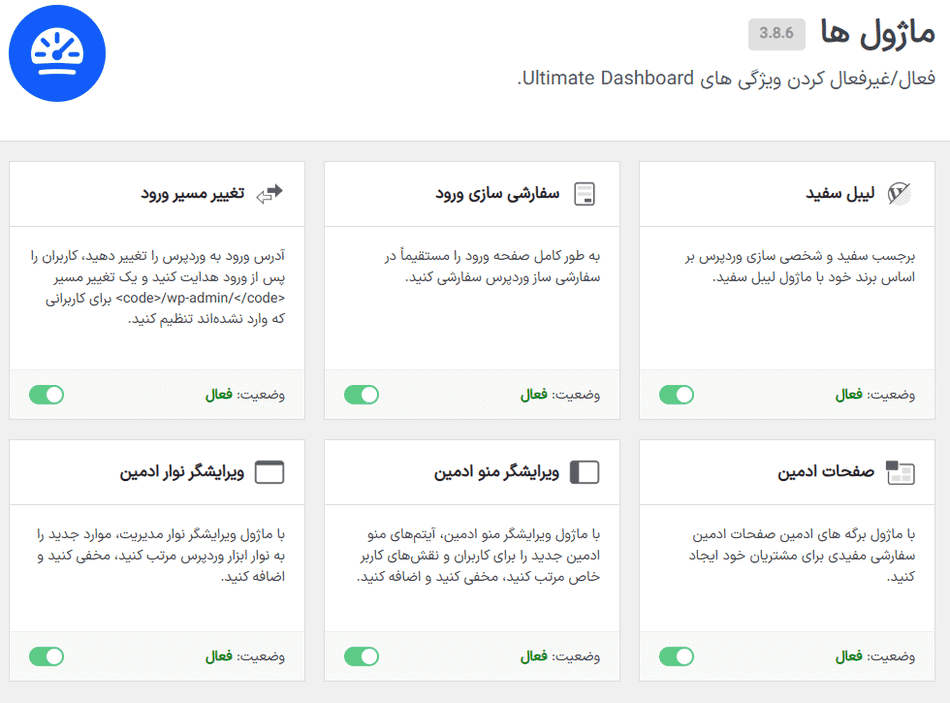Click the card title ویرایشگر نوار ادمین

(182, 472)
